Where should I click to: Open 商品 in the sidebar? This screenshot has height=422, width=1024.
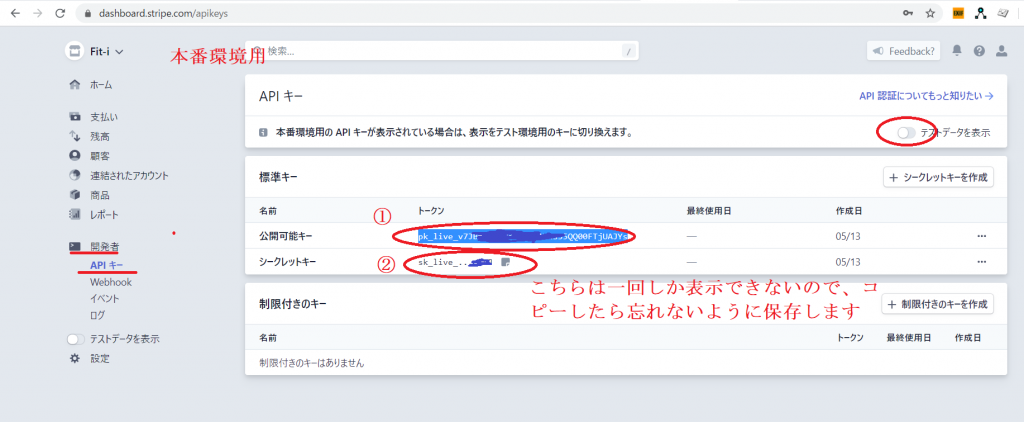point(100,195)
